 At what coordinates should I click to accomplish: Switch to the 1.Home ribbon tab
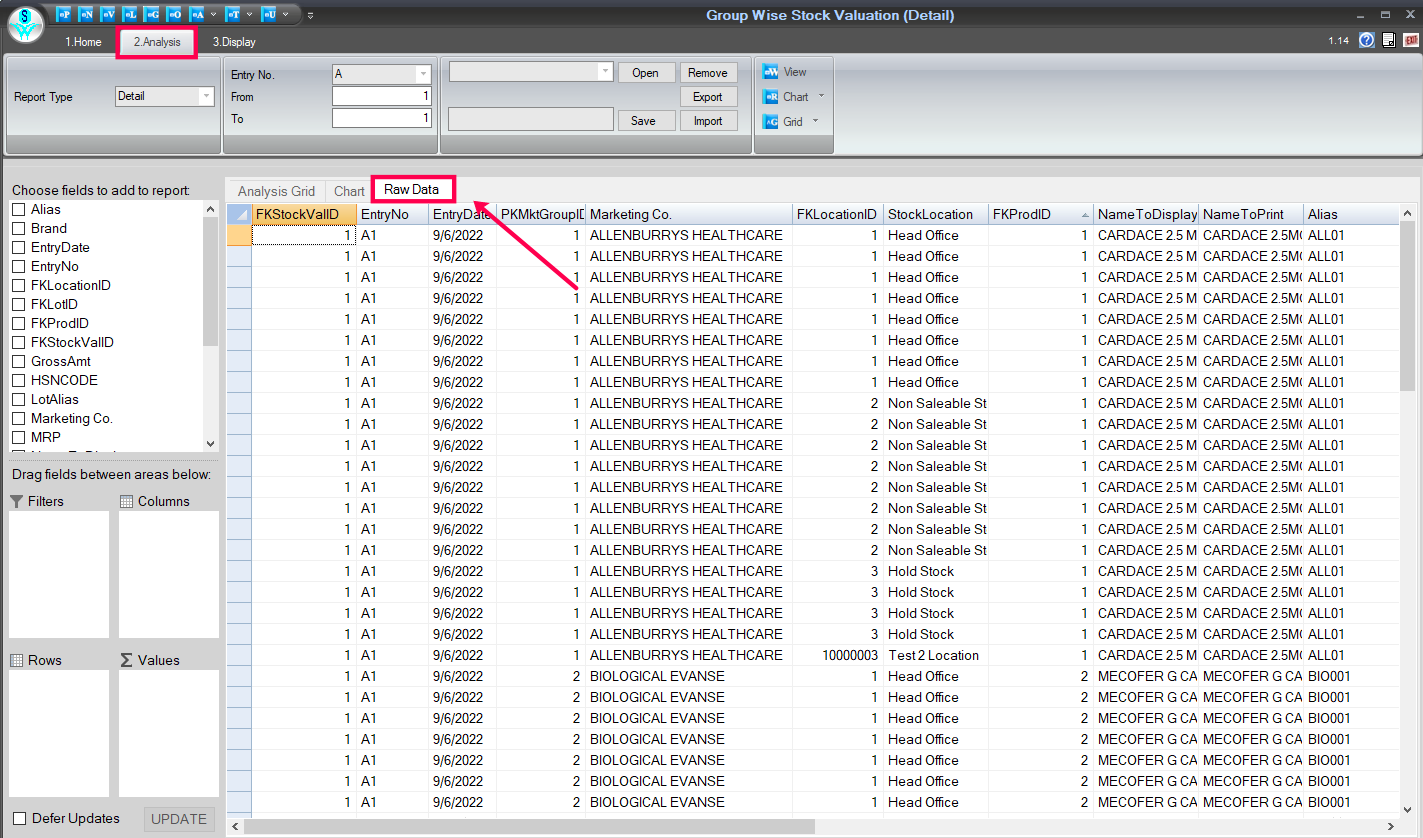(x=83, y=42)
